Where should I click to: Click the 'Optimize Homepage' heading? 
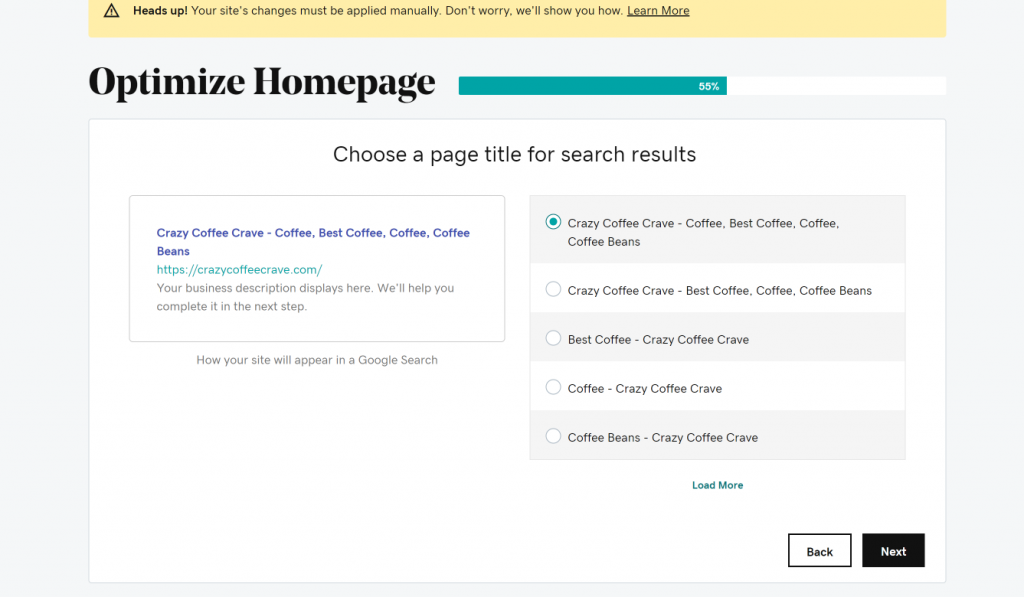tap(261, 81)
